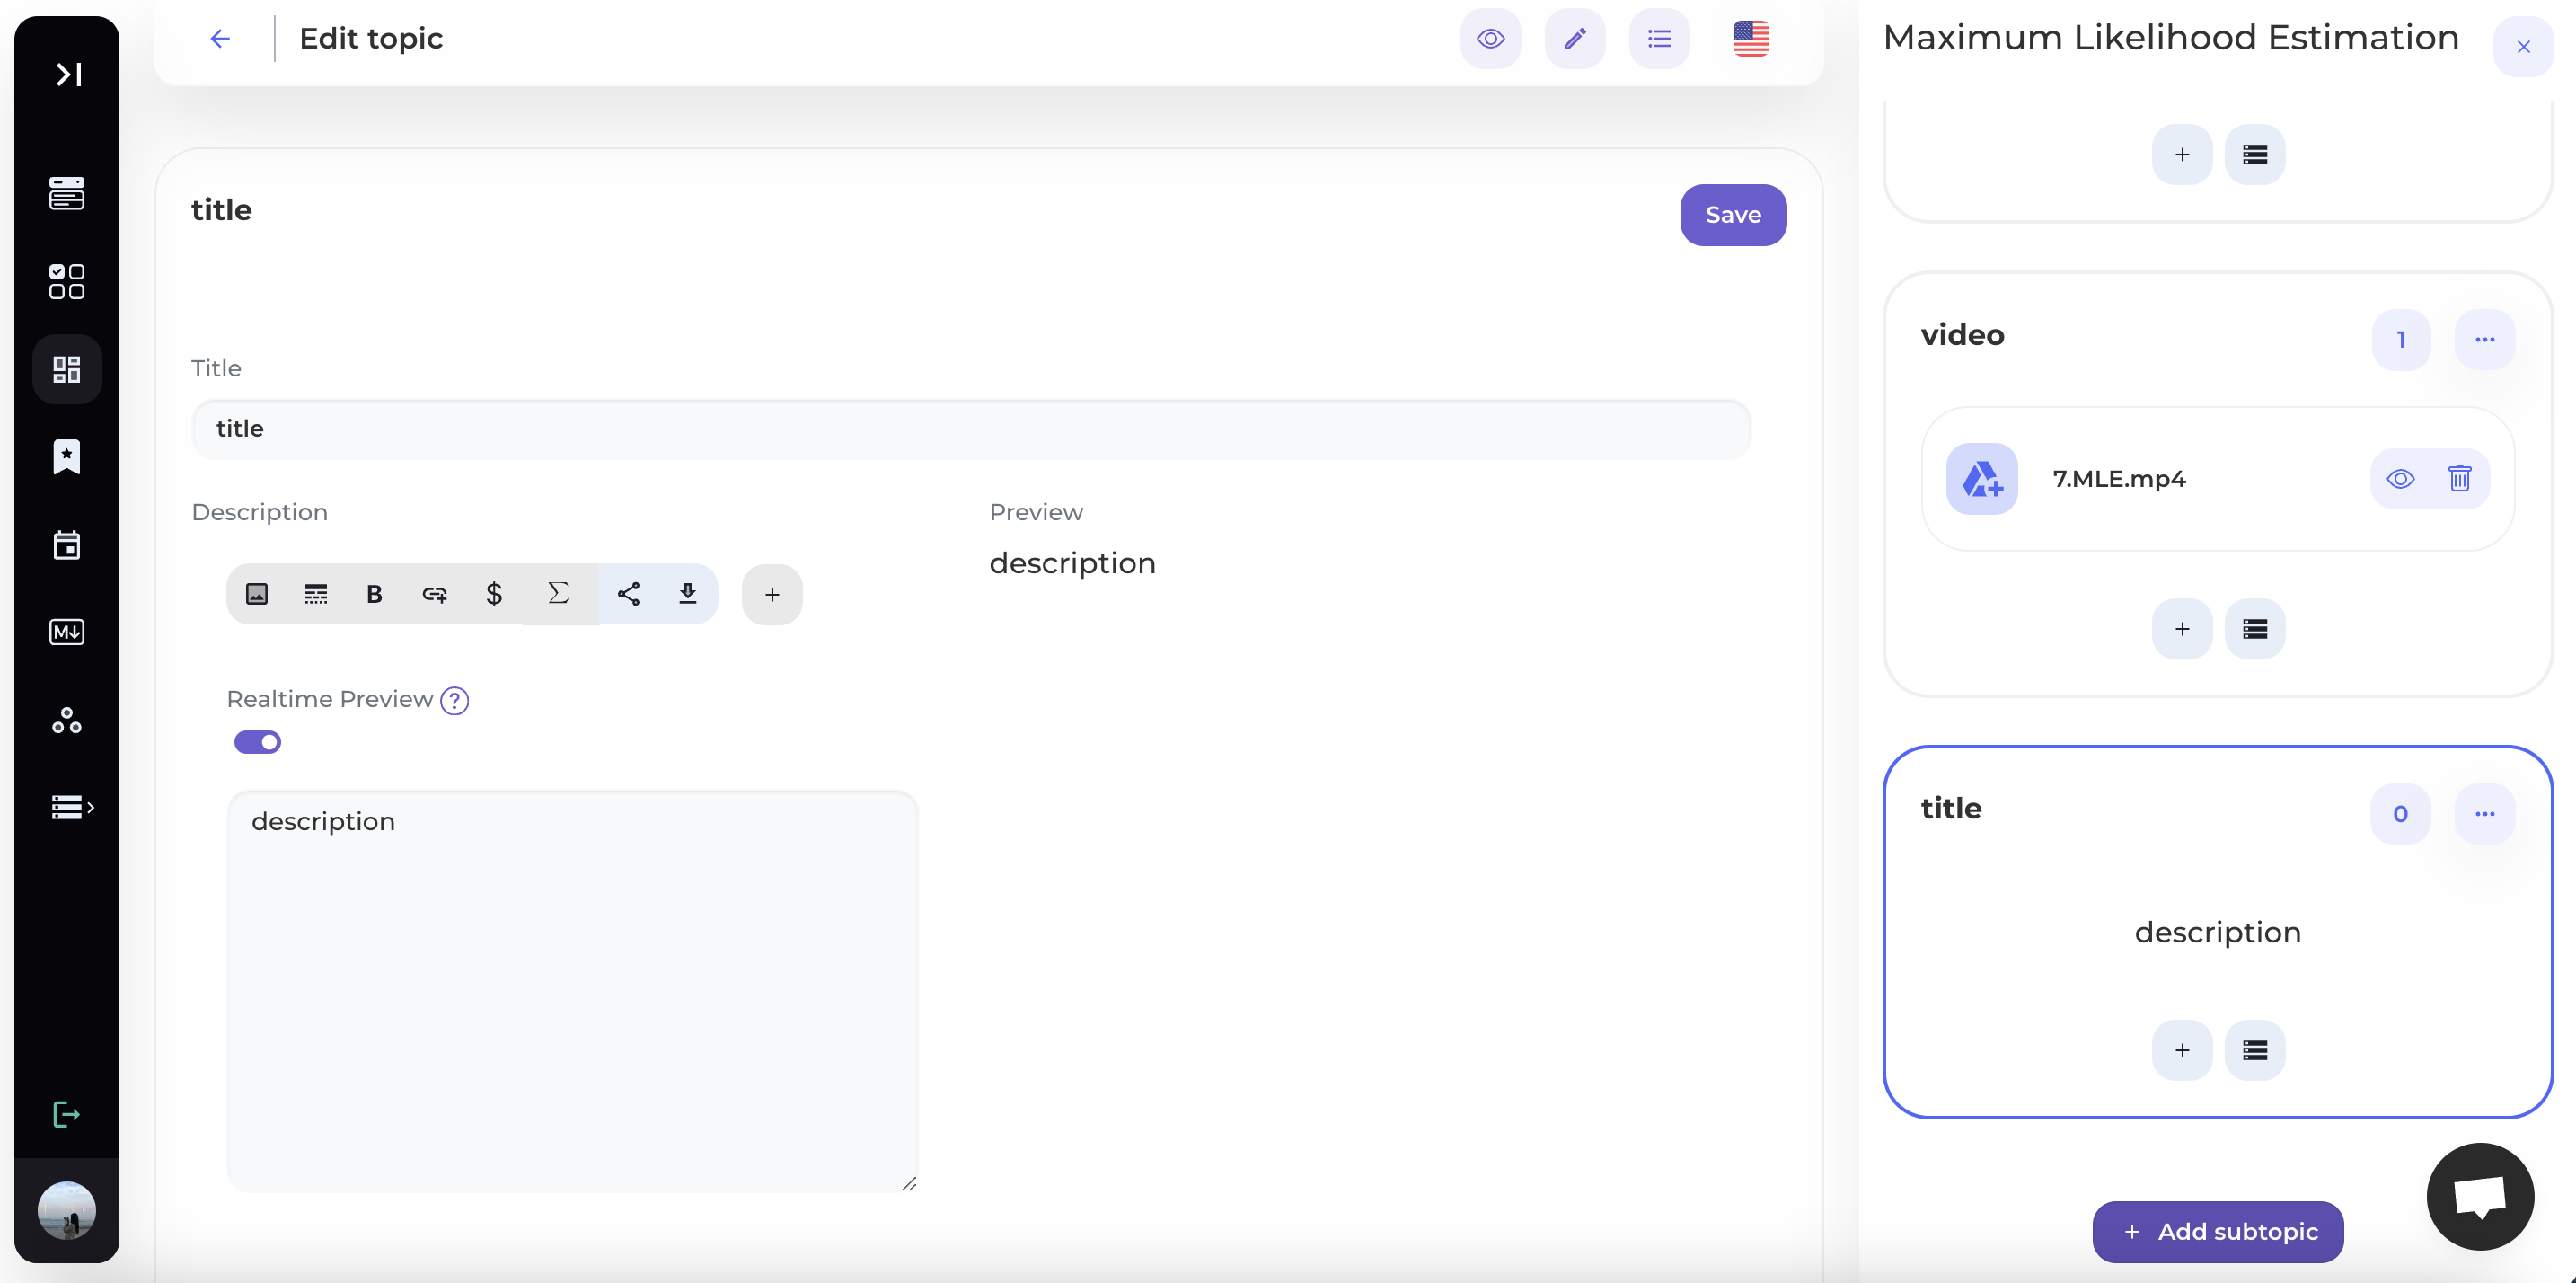Click the title card count badge 0
This screenshot has height=1283, width=2576.
(2401, 814)
